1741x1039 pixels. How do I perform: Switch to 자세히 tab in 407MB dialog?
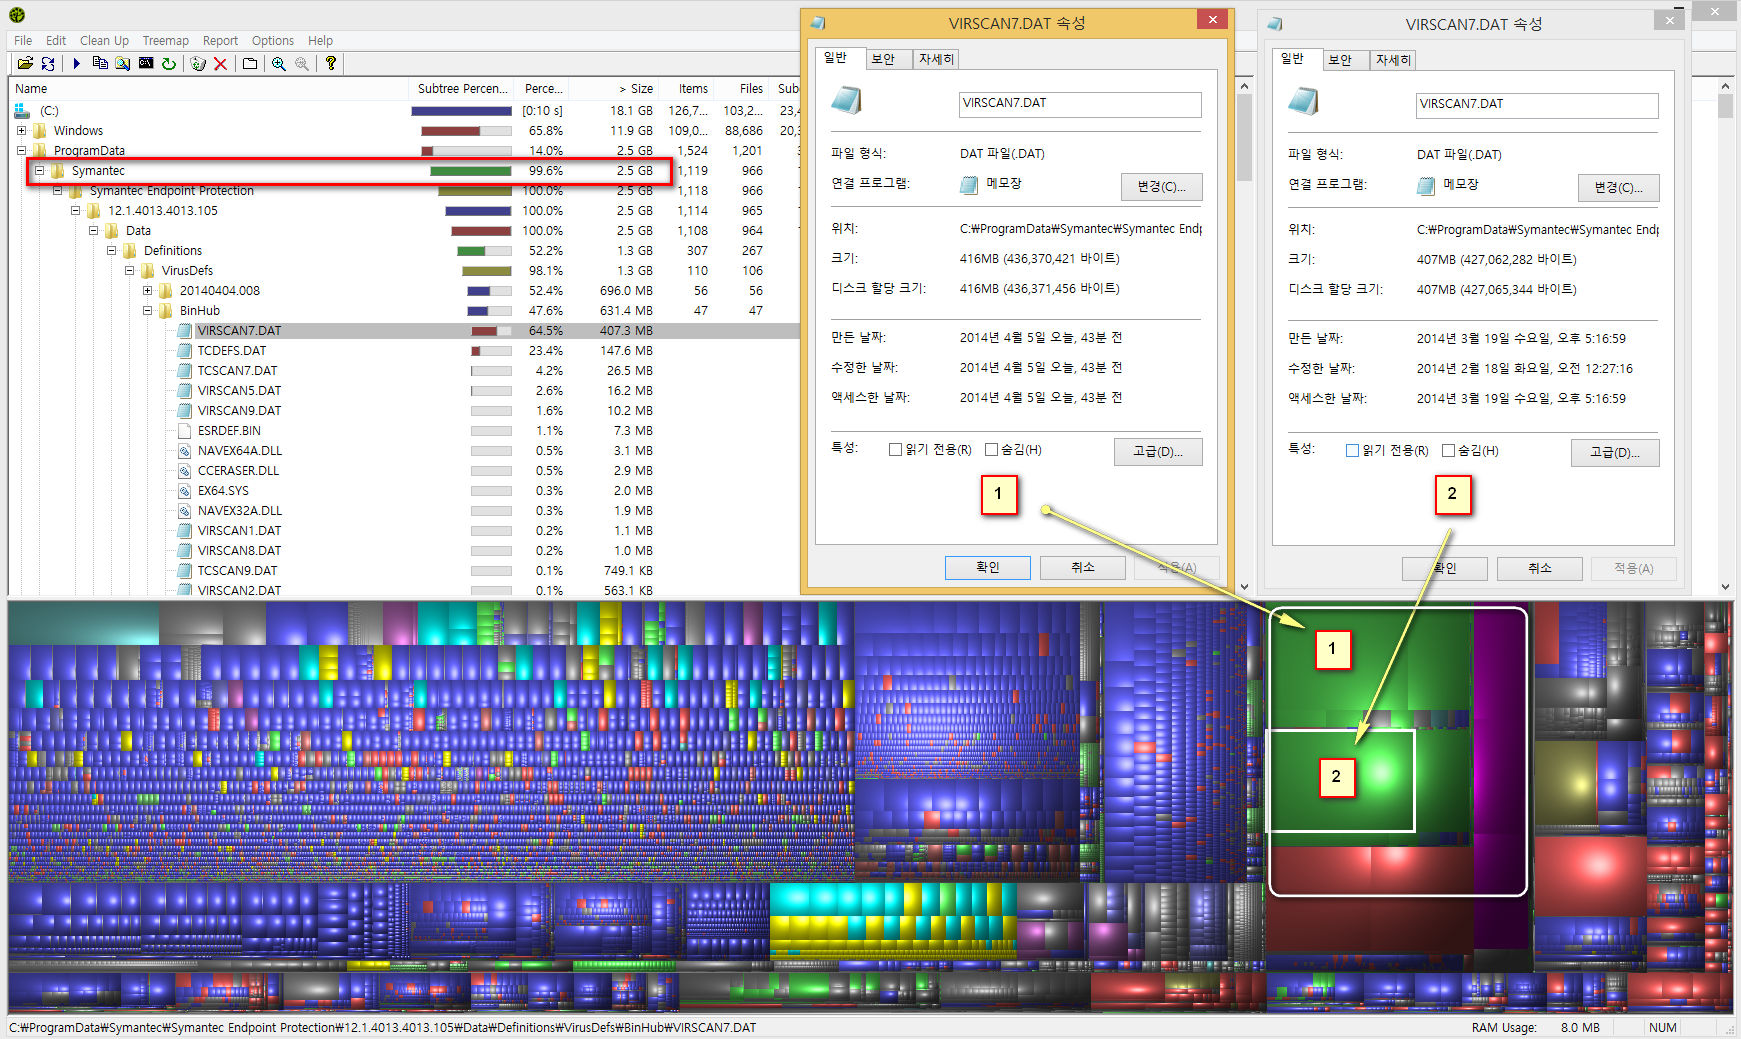[x=1393, y=60]
